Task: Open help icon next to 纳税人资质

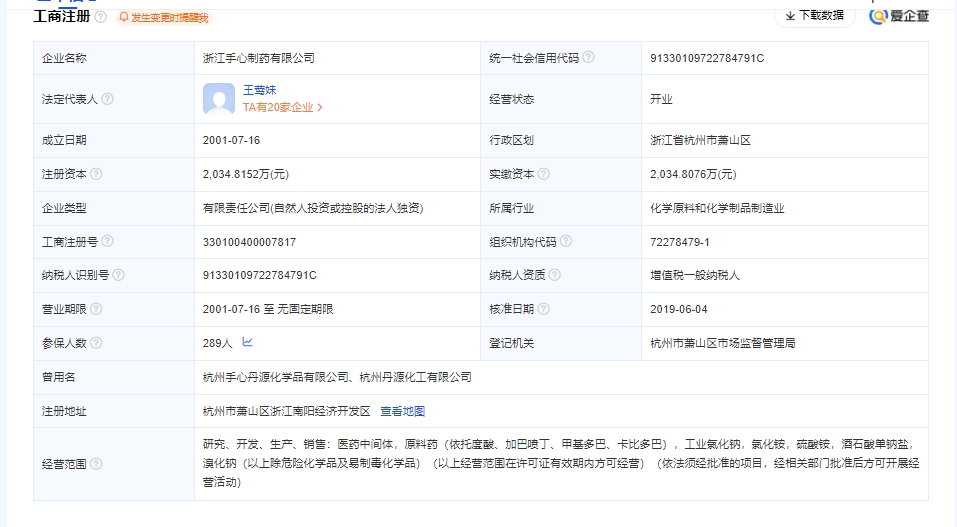Action: (554, 275)
